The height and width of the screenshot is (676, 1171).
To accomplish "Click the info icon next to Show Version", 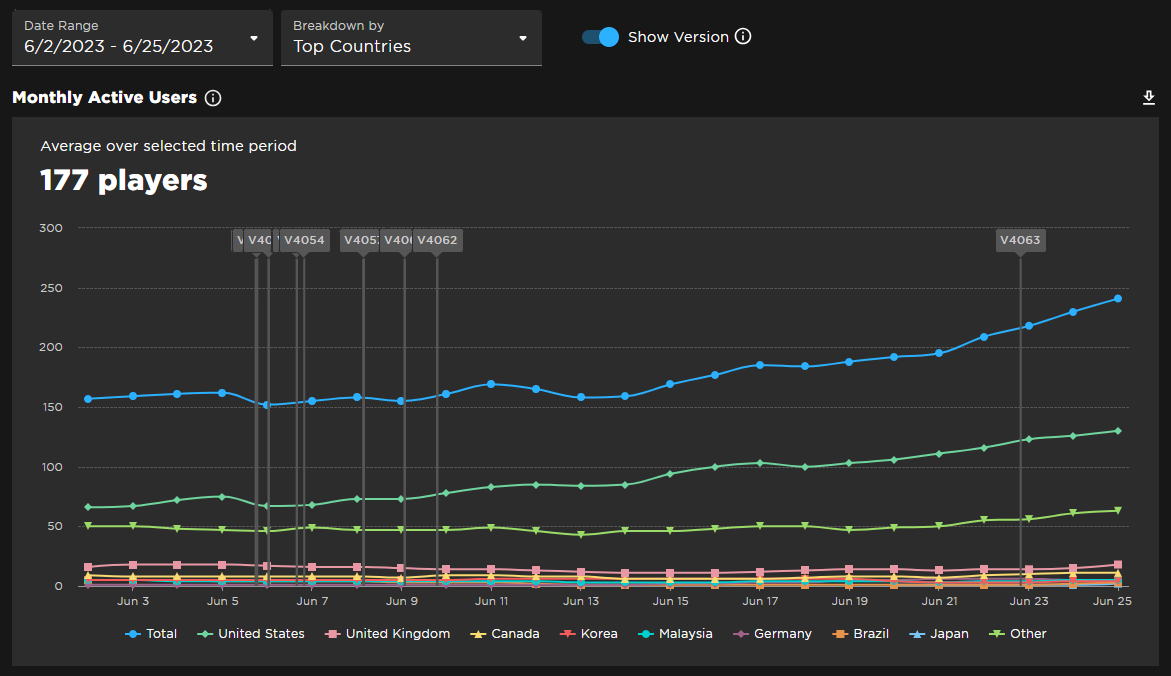I will (x=742, y=36).
